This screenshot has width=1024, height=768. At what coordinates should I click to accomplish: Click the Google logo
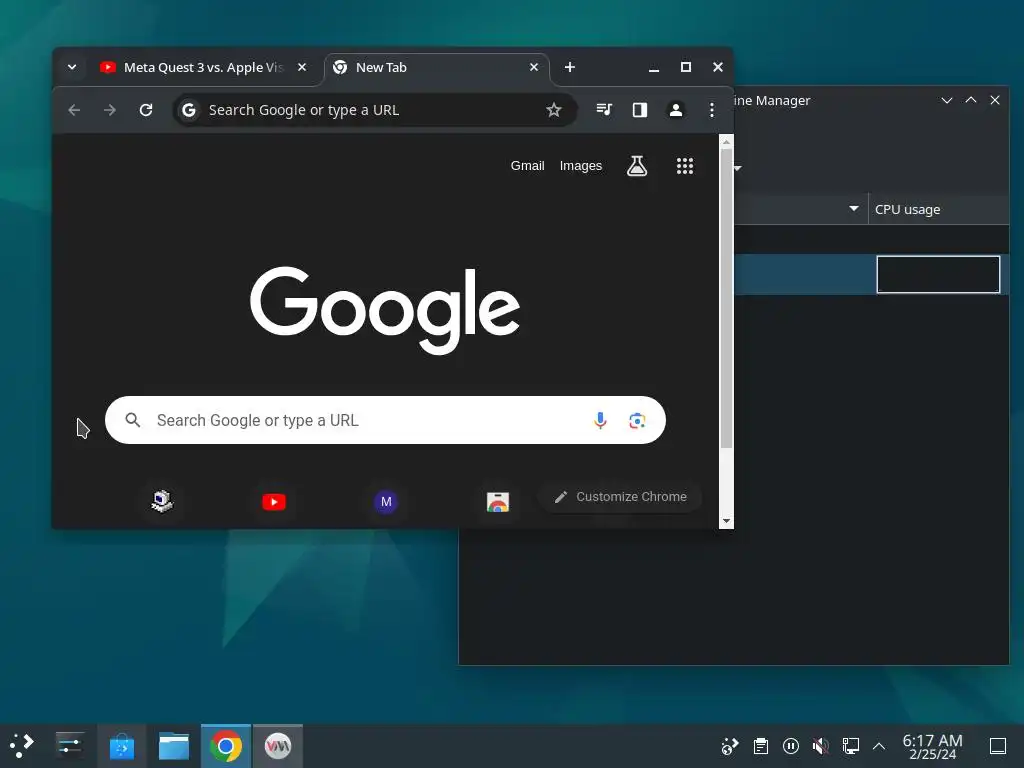click(385, 310)
